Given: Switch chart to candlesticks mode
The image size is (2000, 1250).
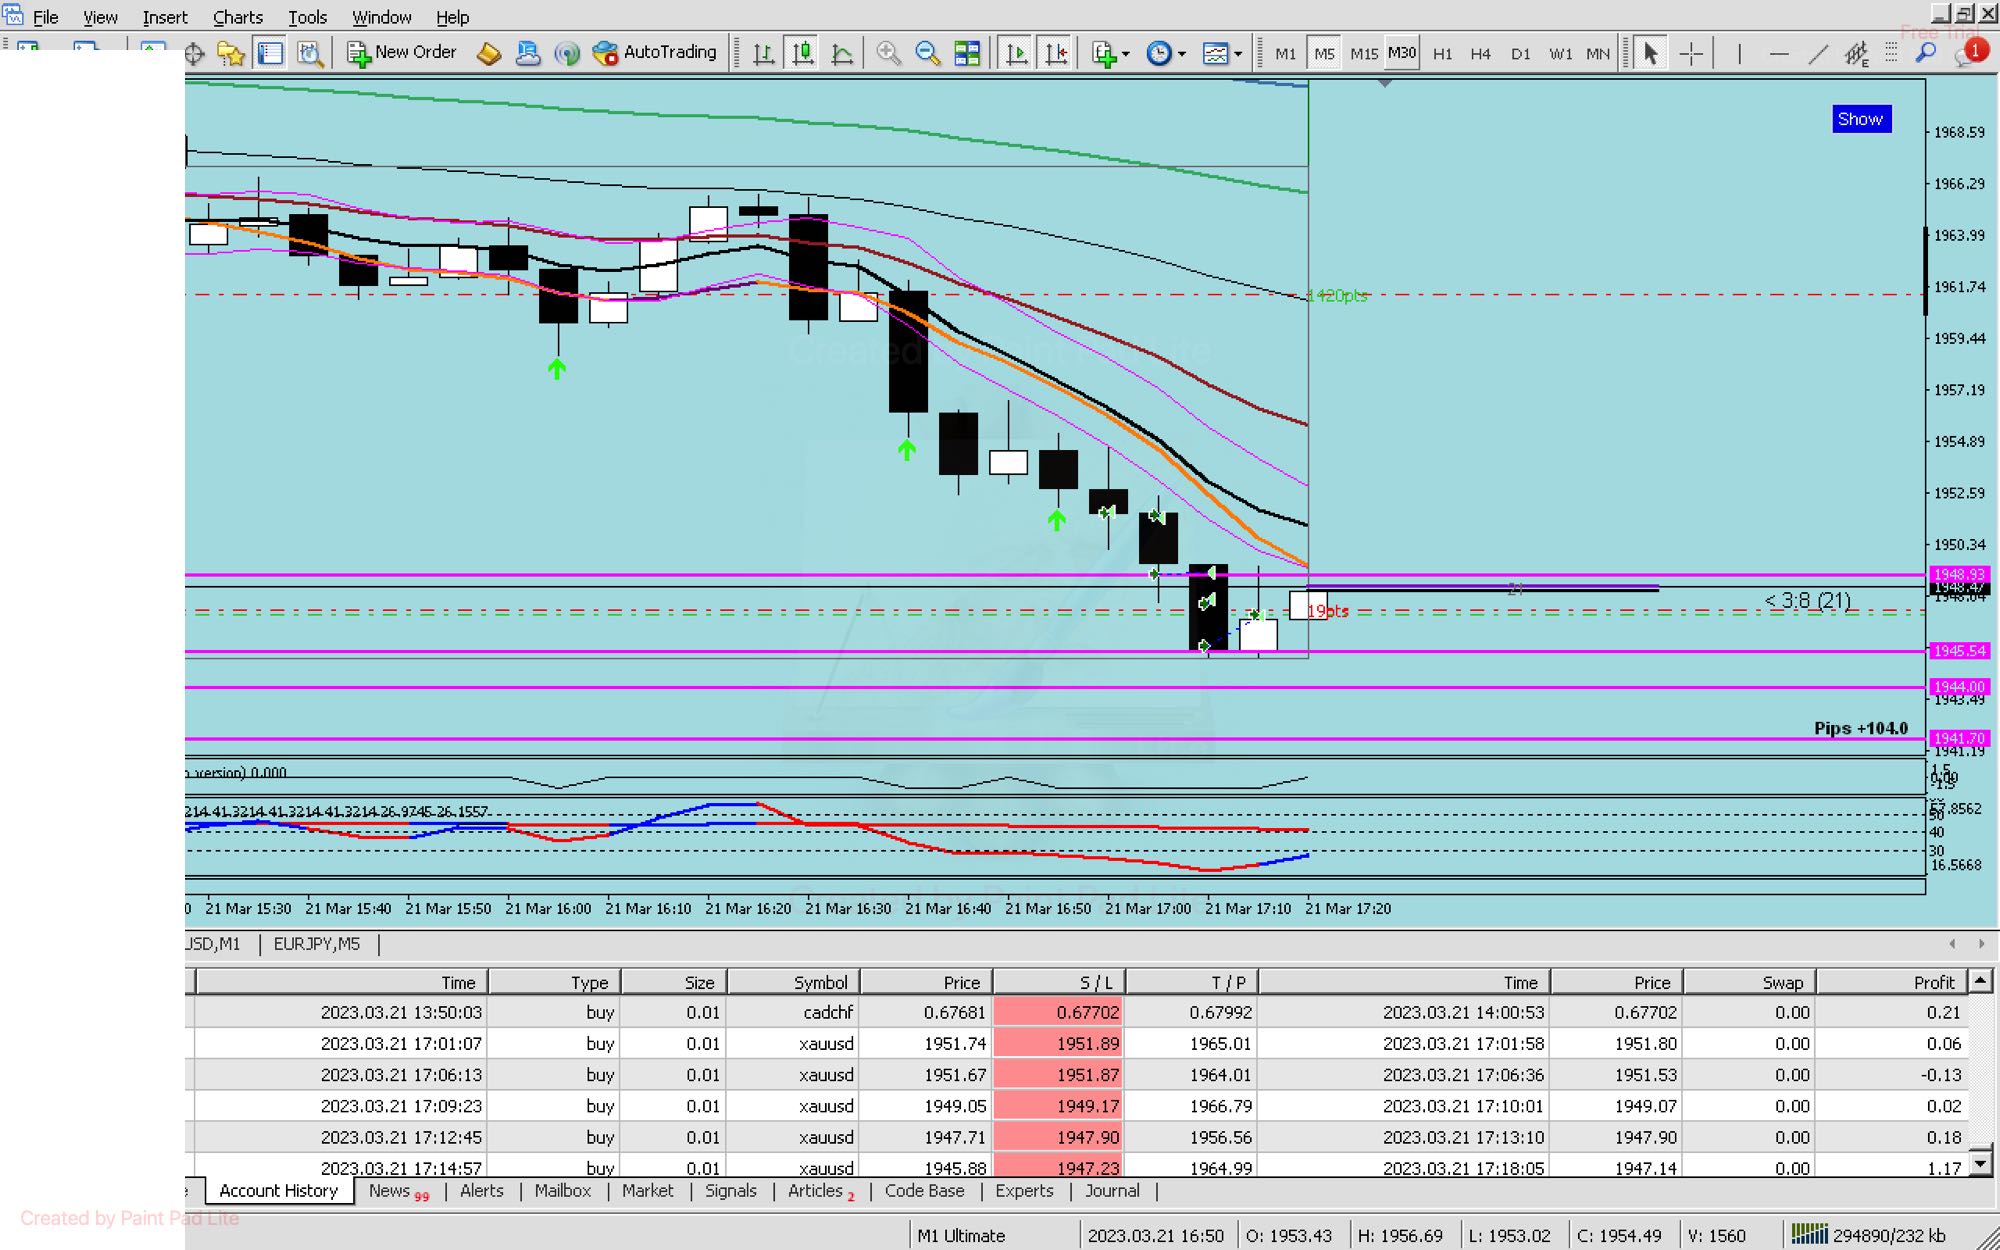Looking at the screenshot, I should point(803,53).
